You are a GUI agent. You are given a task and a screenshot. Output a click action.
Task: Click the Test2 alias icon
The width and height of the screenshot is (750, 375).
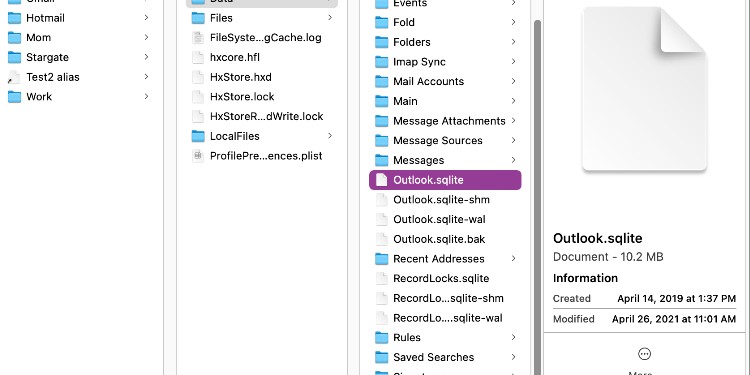pos(15,77)
